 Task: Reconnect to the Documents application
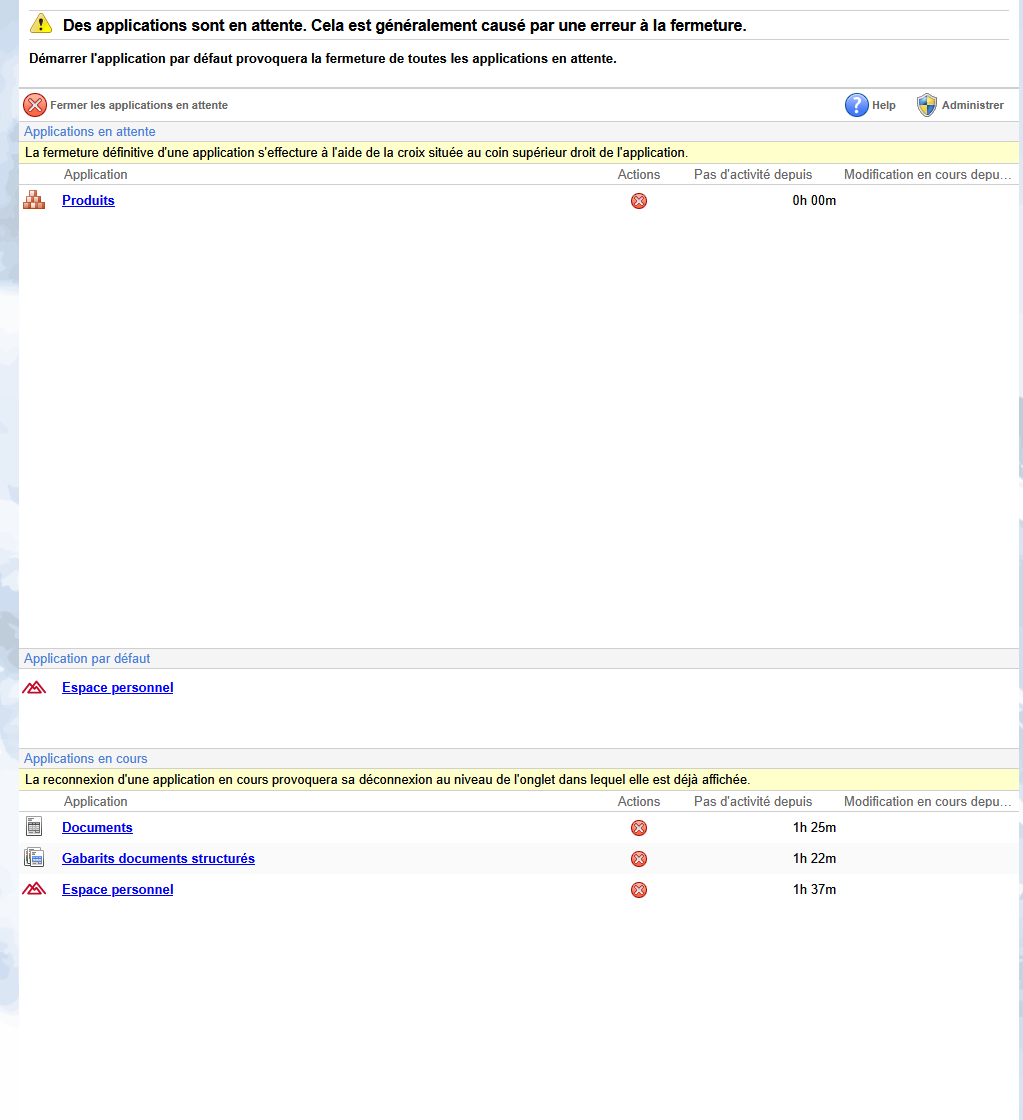click(97, 828)
